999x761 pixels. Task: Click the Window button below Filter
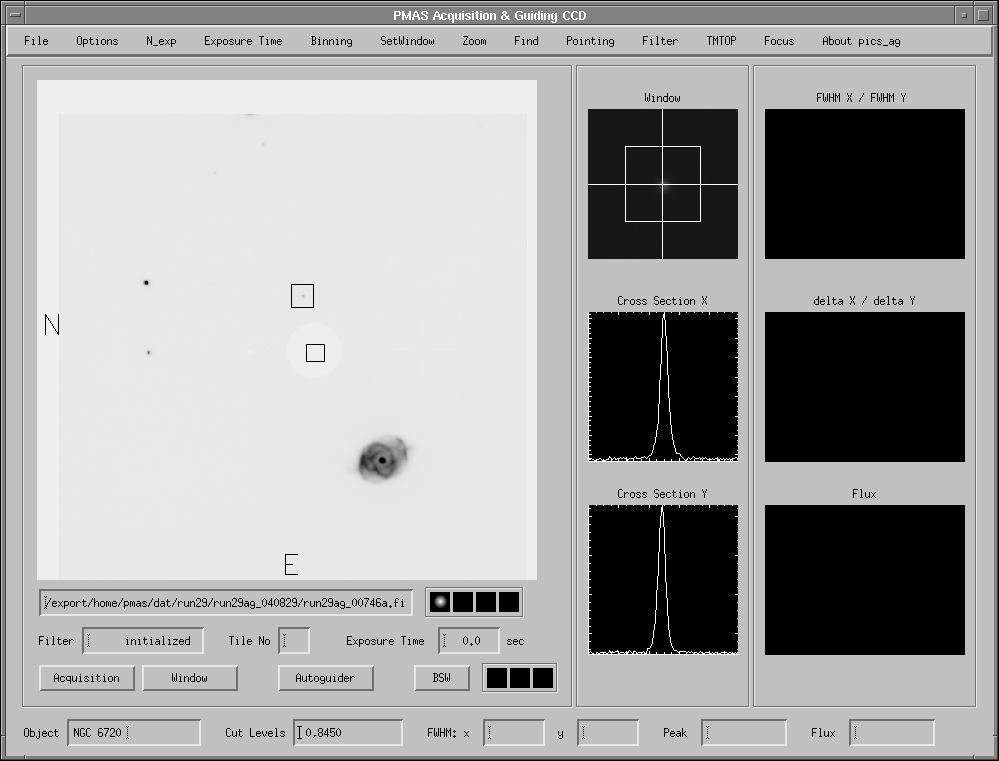(x=190, y=678)
